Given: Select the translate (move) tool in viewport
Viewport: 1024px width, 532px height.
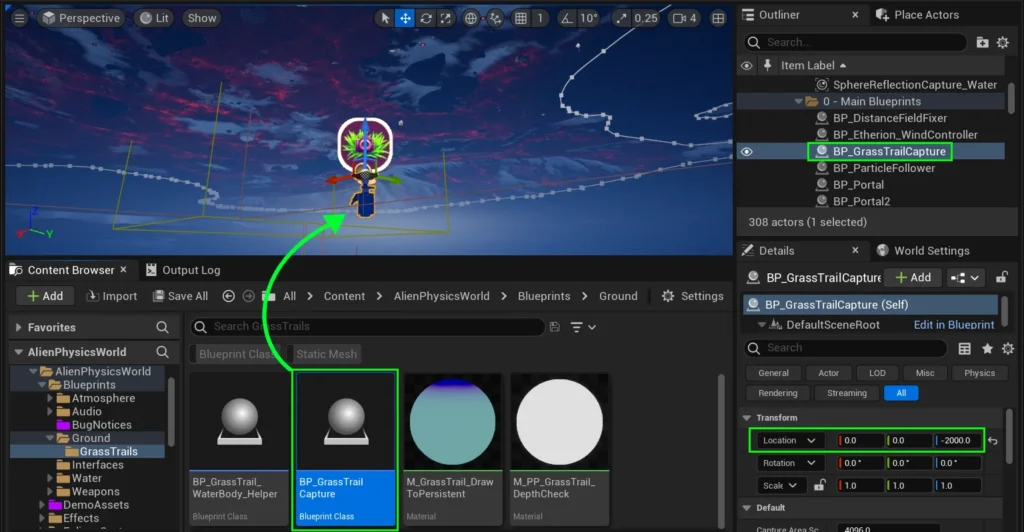Looking at the screenshot, I should (405, 18).
